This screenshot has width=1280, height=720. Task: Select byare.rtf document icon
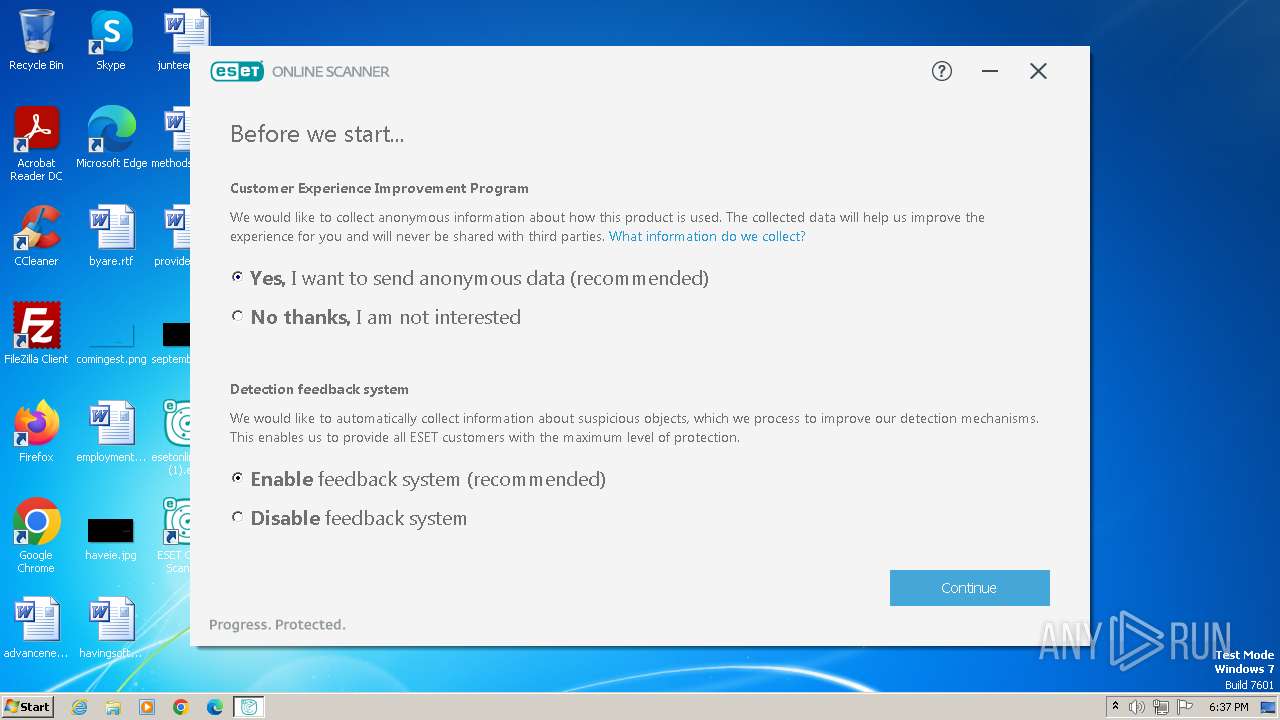click(111, 236)
